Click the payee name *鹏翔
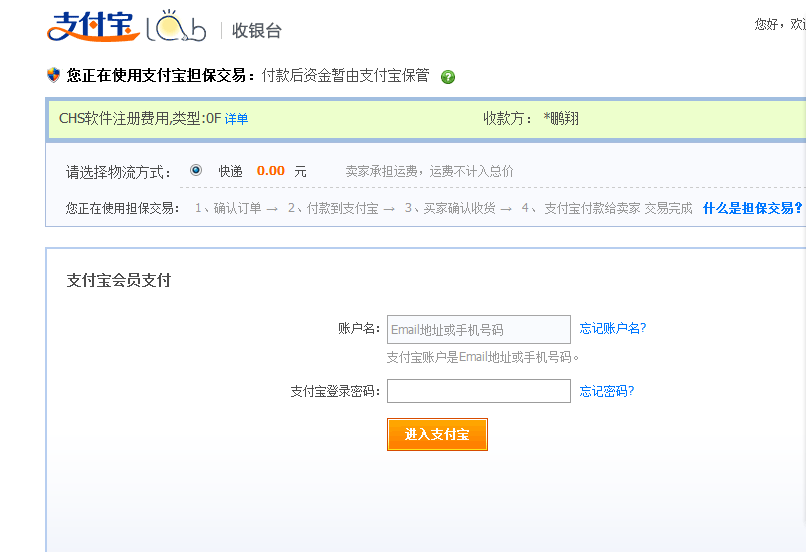 click(x=561, y=119)
